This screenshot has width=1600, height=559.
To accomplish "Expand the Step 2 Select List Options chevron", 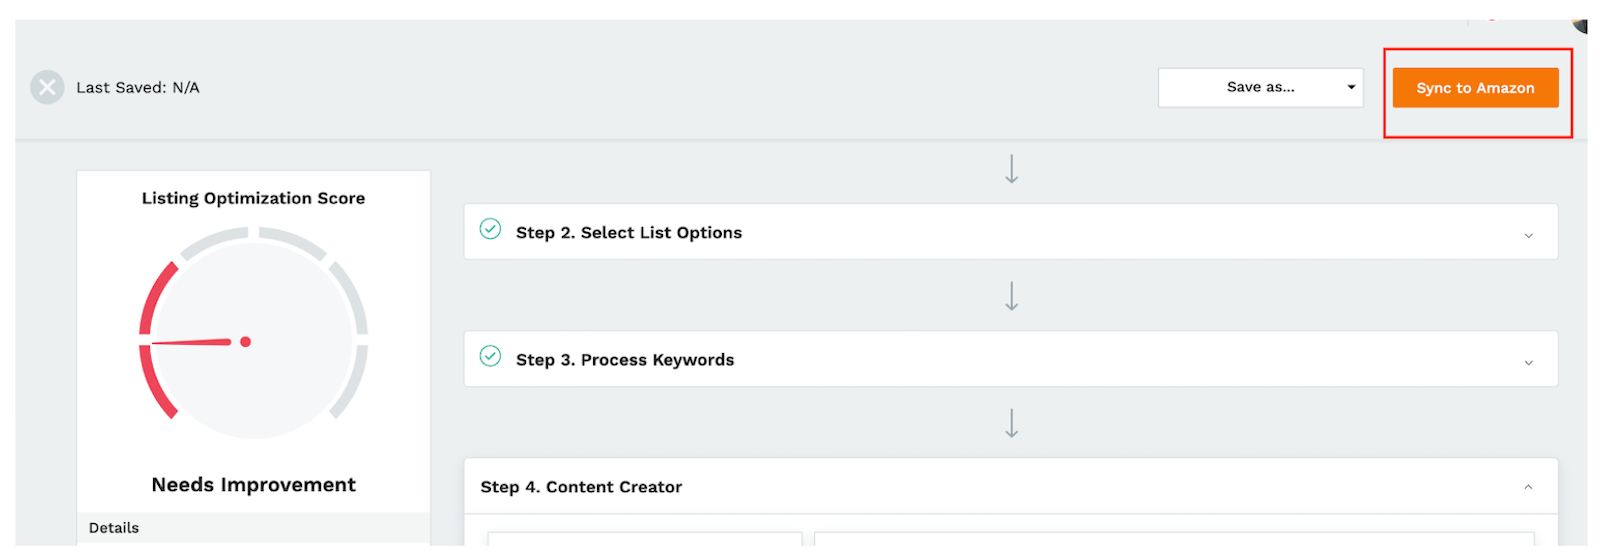I will (x=1528, y=235).
